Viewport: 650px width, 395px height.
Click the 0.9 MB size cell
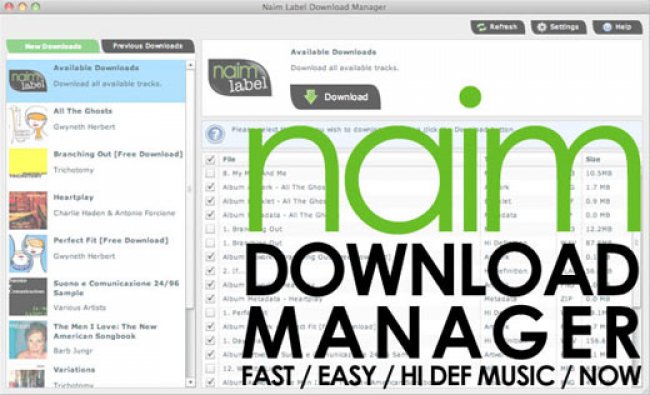(x=598, y=201)
